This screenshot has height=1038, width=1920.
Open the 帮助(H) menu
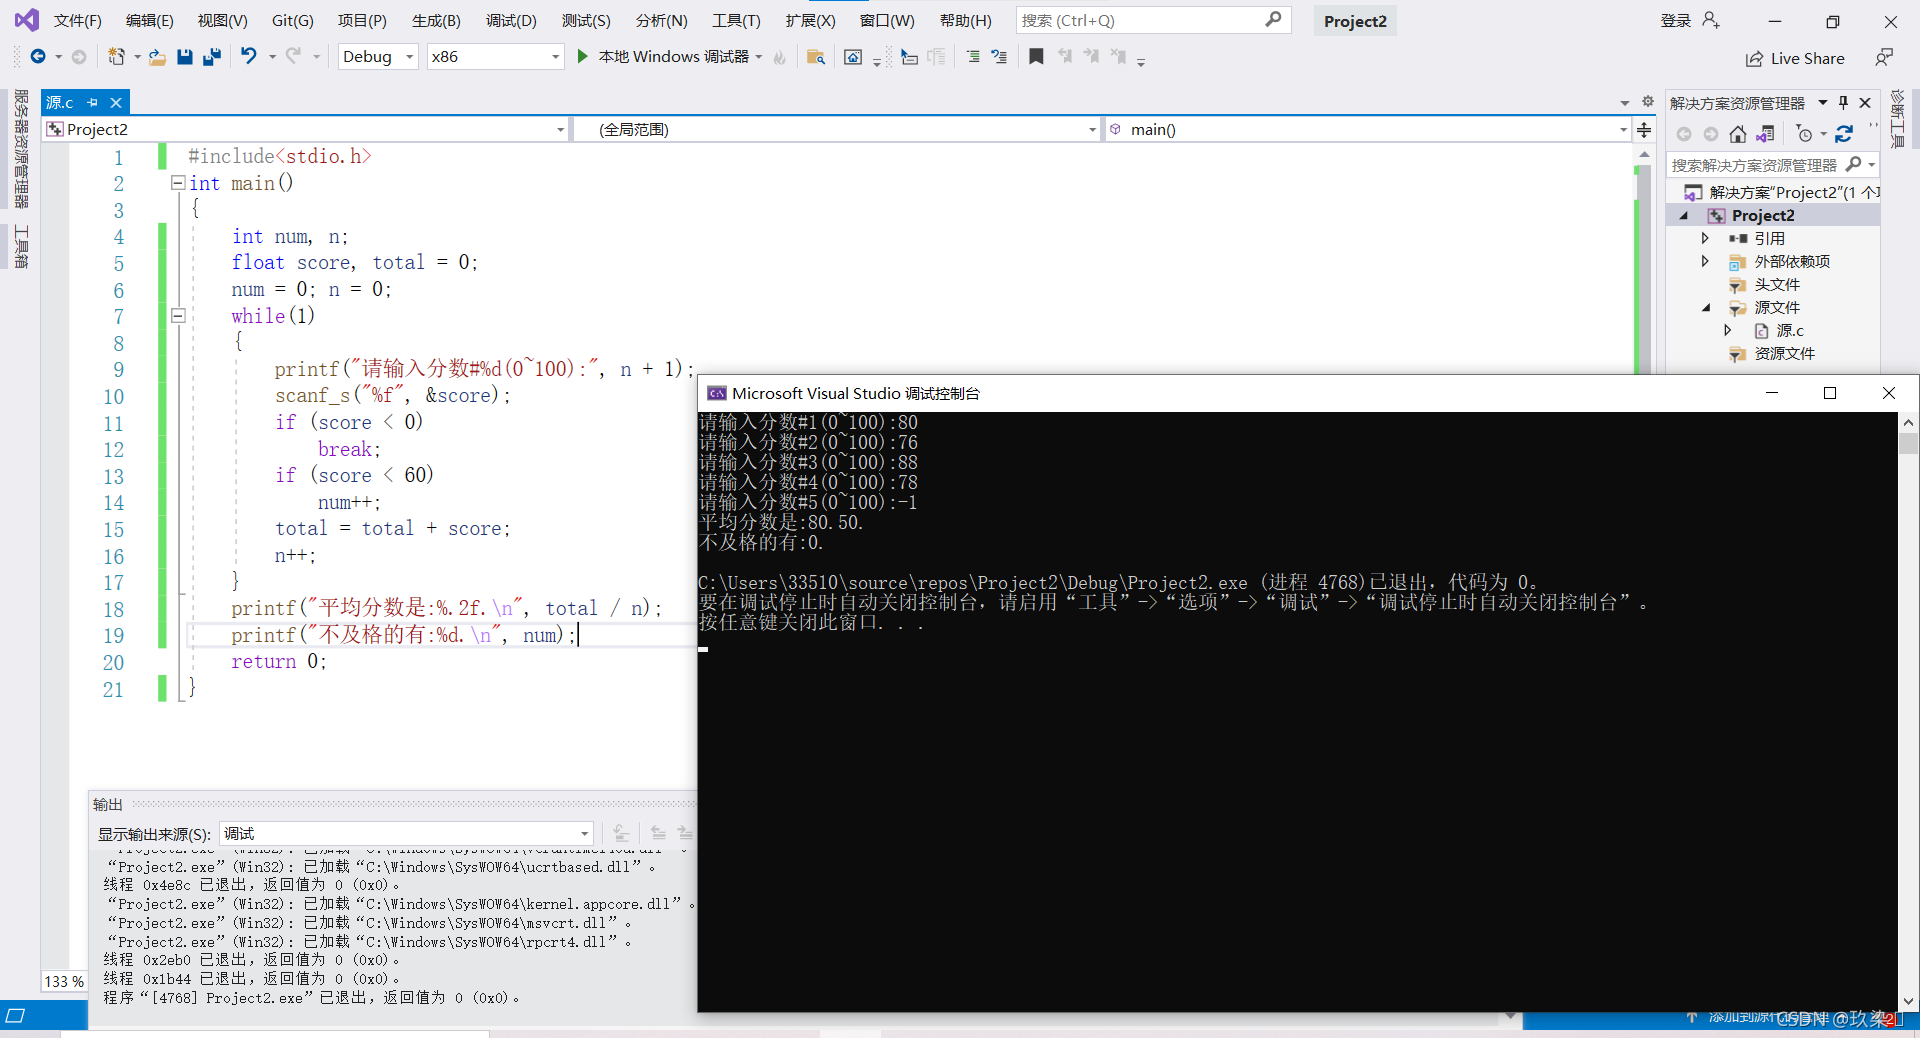tap(965, 20)
